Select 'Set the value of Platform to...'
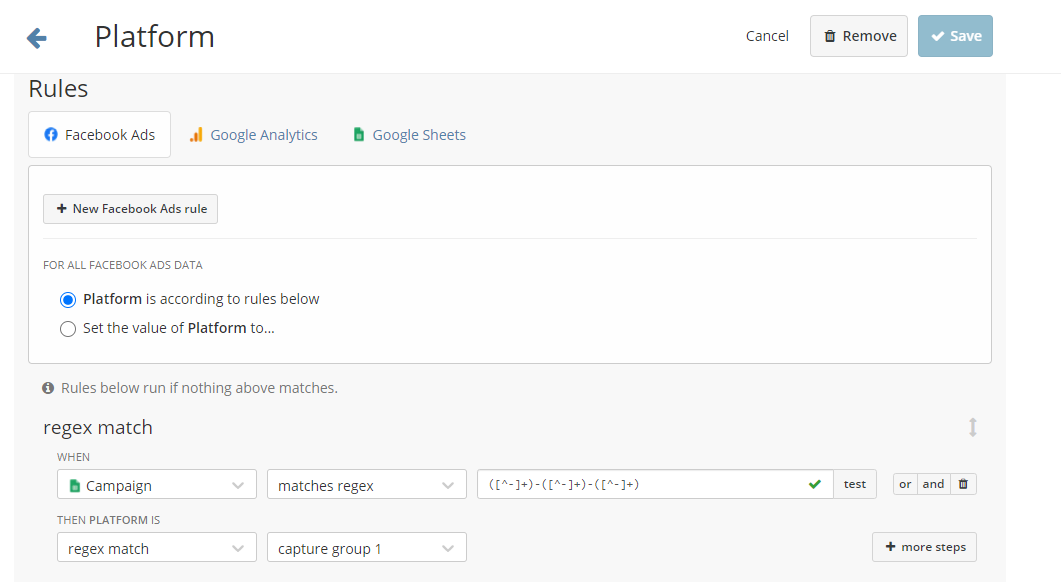Image resolution: width=1061 pixels, height=582 pixels. [67, 328]
